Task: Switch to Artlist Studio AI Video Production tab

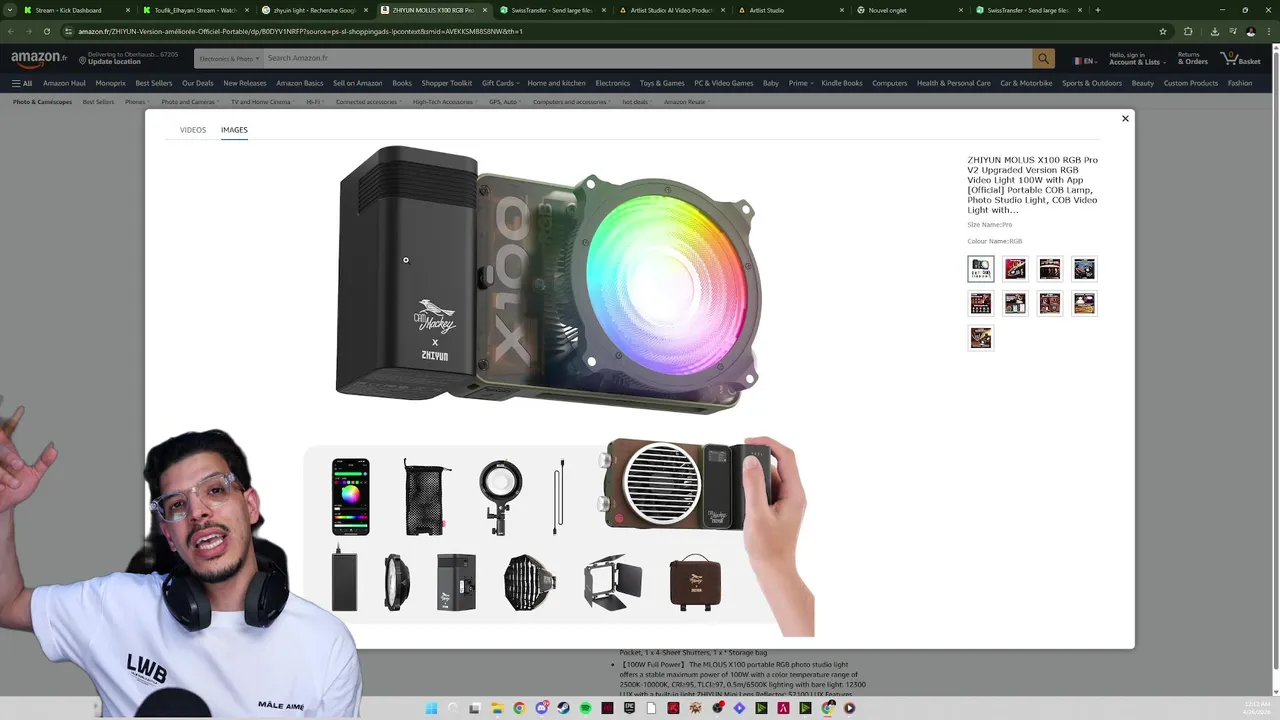Action: click(x=672, y=10)
